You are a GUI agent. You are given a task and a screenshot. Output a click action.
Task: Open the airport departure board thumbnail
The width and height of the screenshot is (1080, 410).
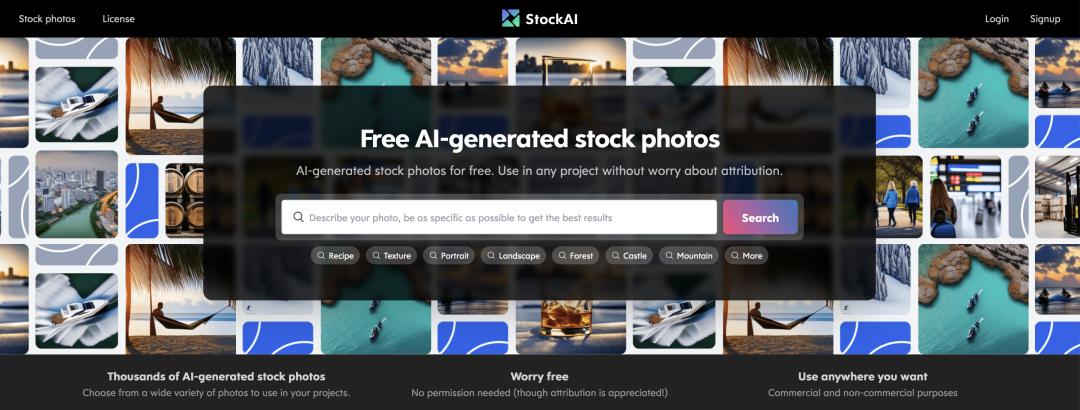point(965,196)
